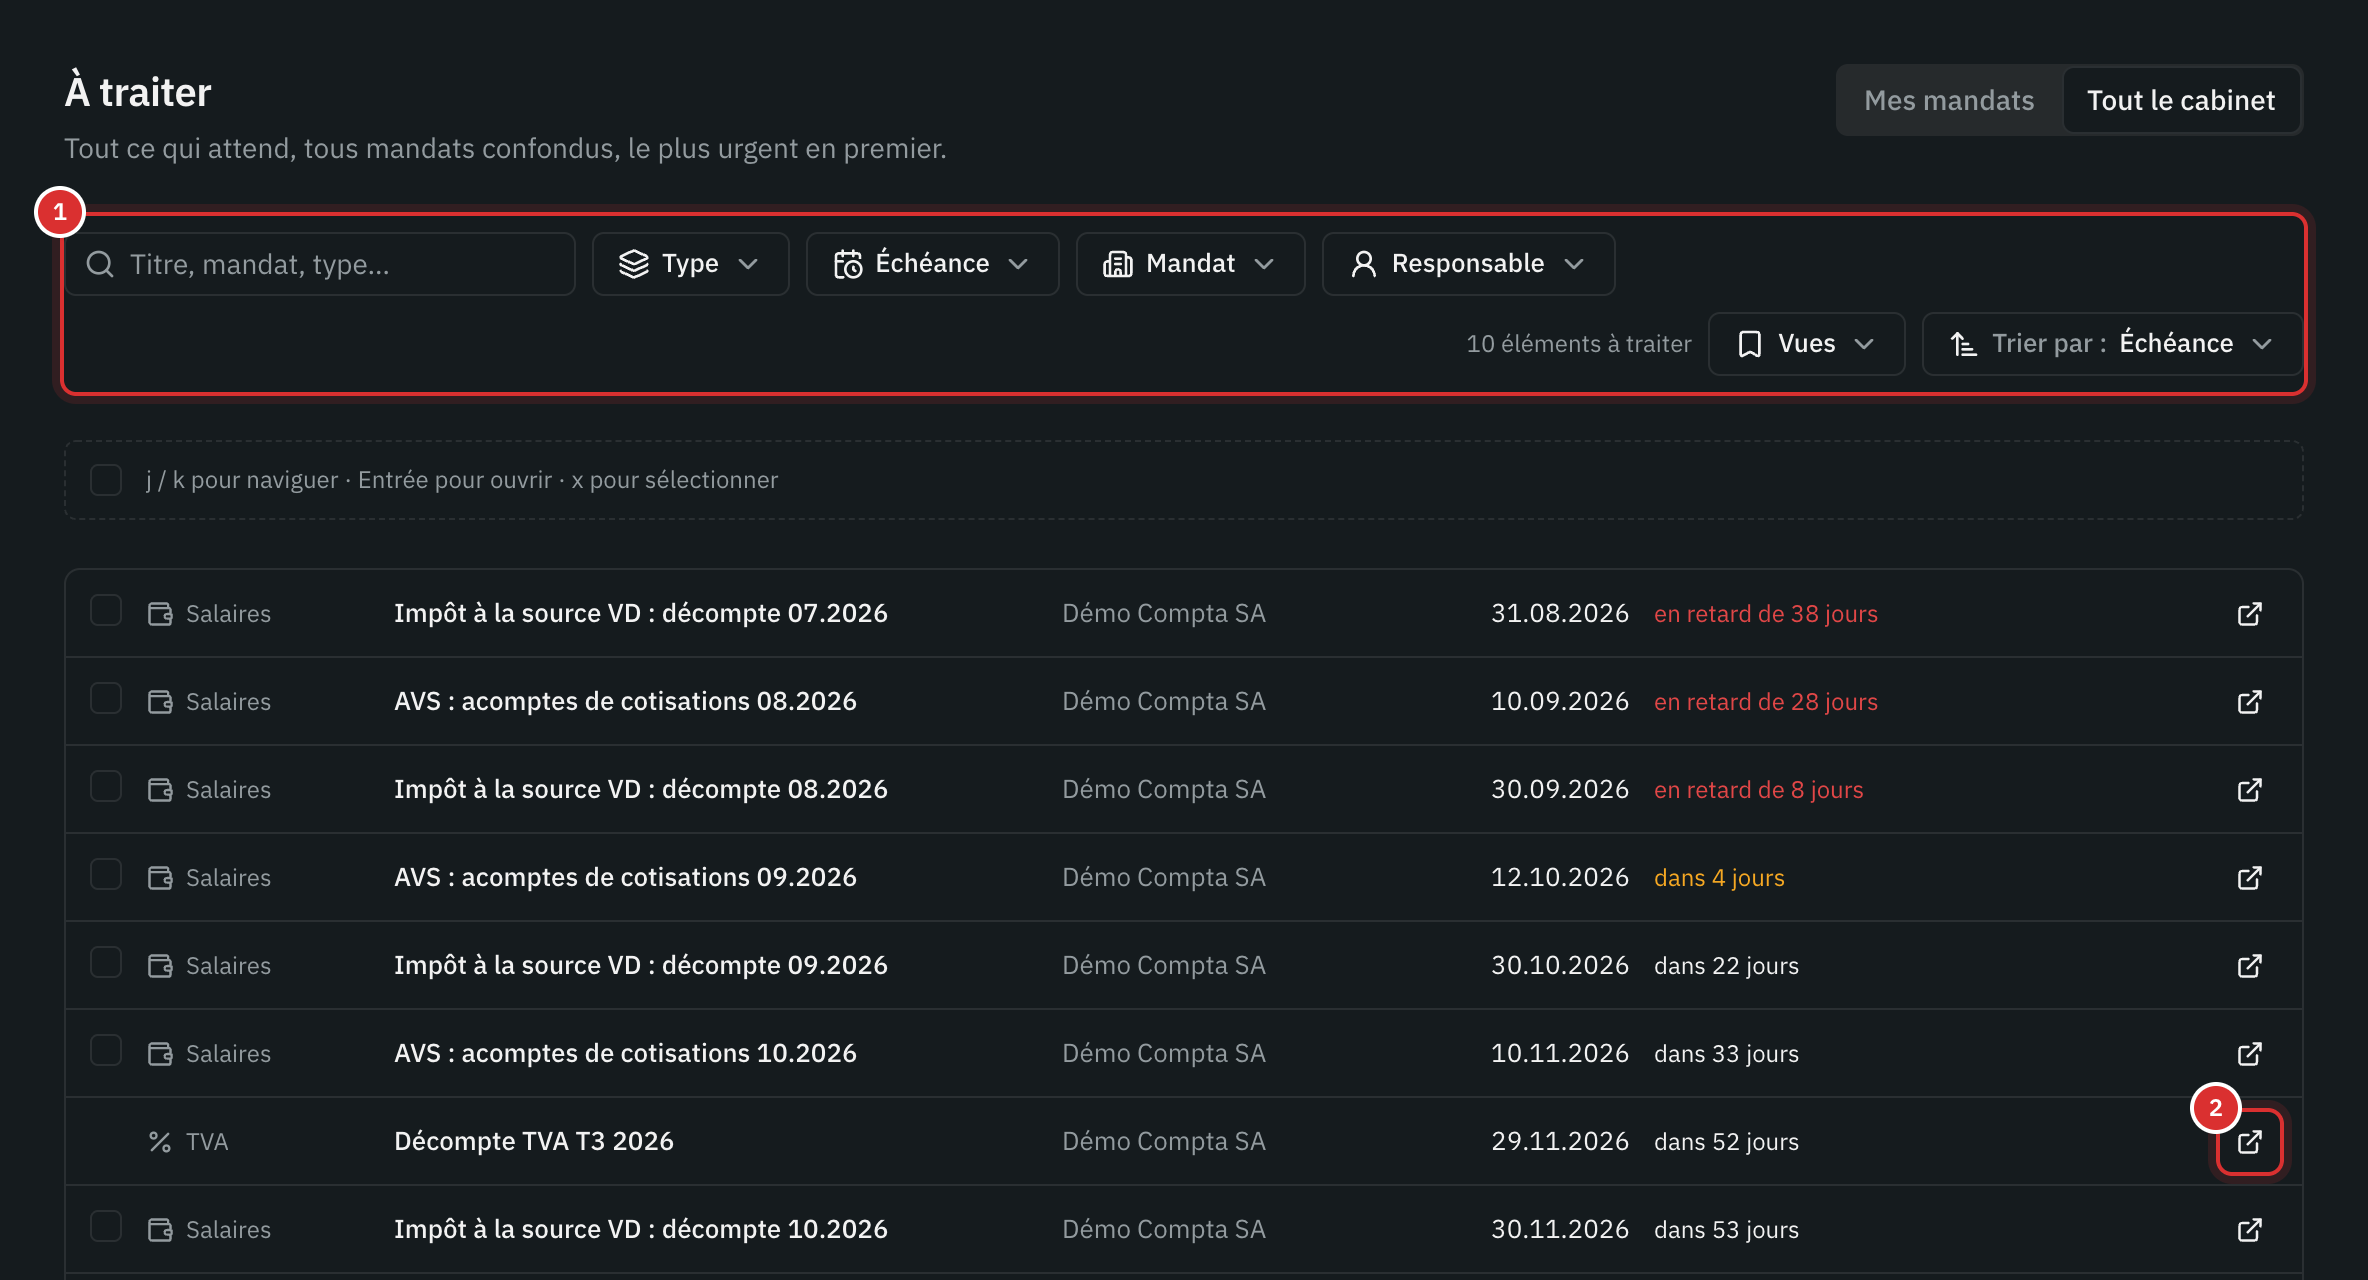The width and height of the screenshot is (2368, 1280).
Task: Check the AVS acomptes 08.2026 row
Action: point(106,698)
